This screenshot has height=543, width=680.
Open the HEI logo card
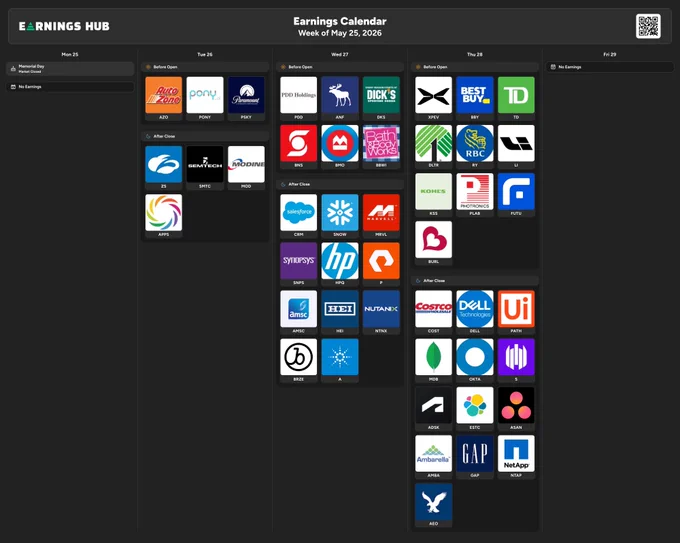pos(340,309)
